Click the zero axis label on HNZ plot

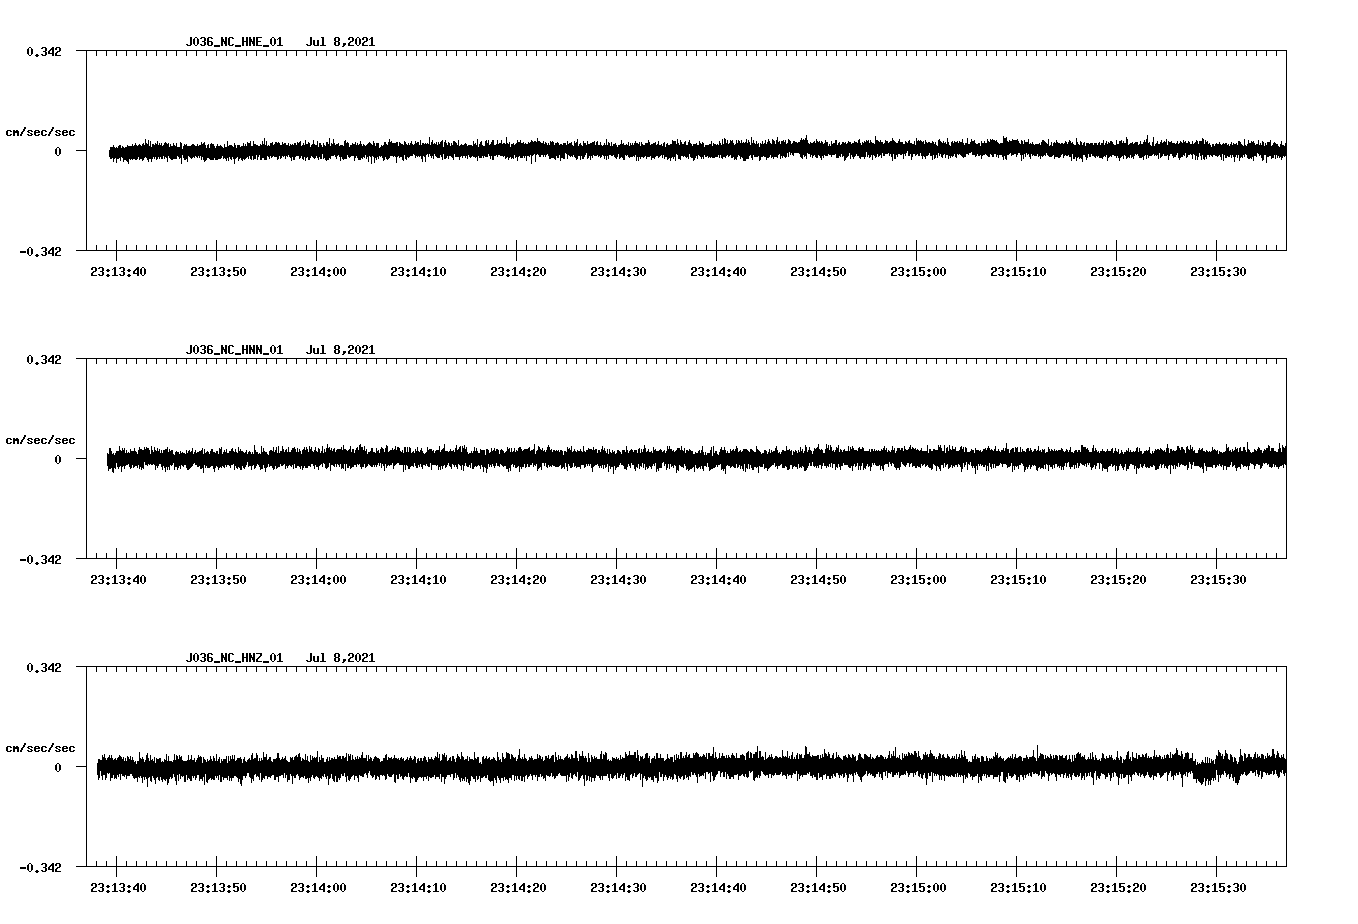(x=58, y=767)
